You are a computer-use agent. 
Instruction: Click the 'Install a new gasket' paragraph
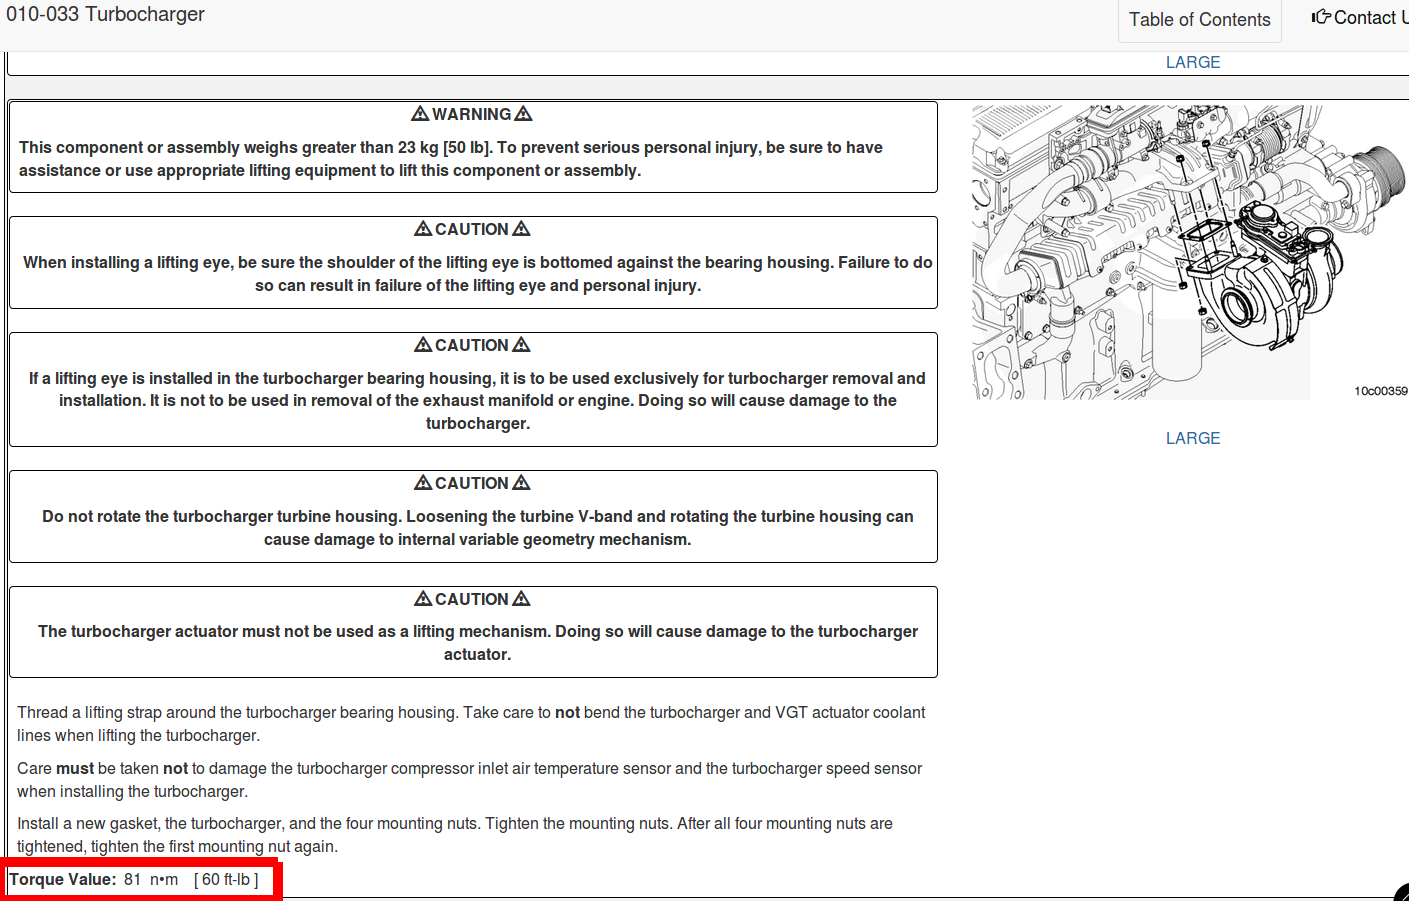pos(455,835)
